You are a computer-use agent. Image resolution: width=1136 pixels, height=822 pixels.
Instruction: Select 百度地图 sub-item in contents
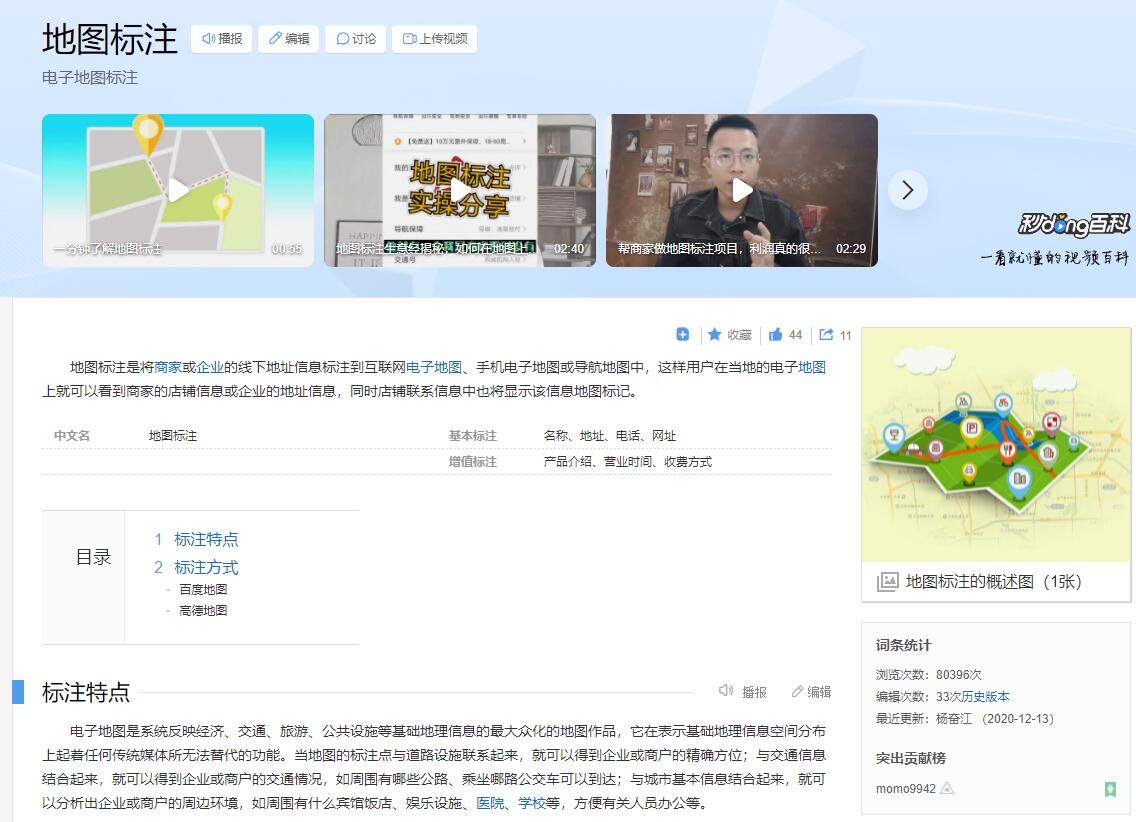[203, 589]
